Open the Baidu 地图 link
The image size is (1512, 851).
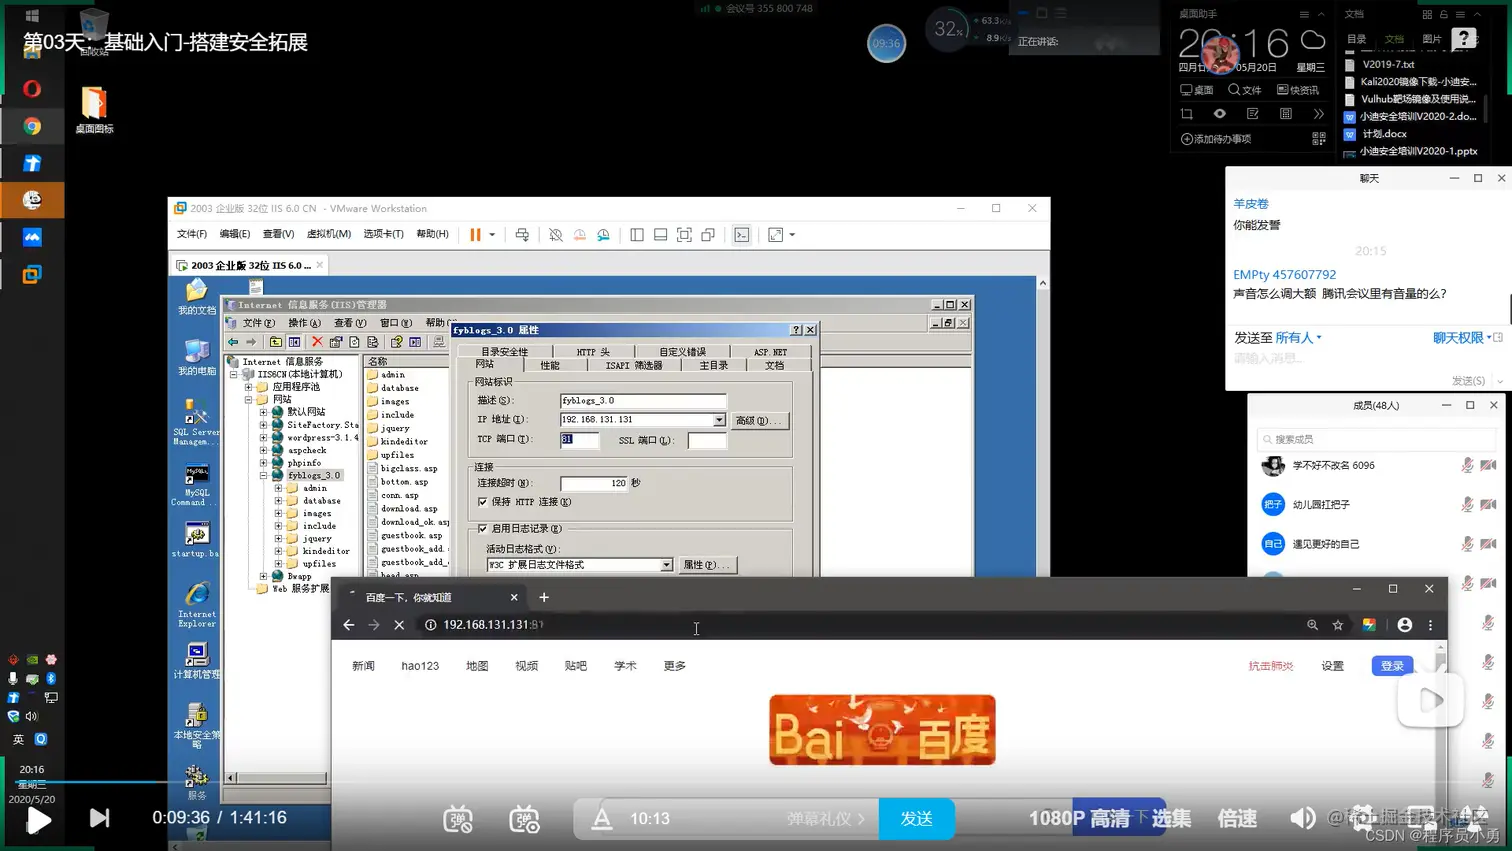point(477,666)
